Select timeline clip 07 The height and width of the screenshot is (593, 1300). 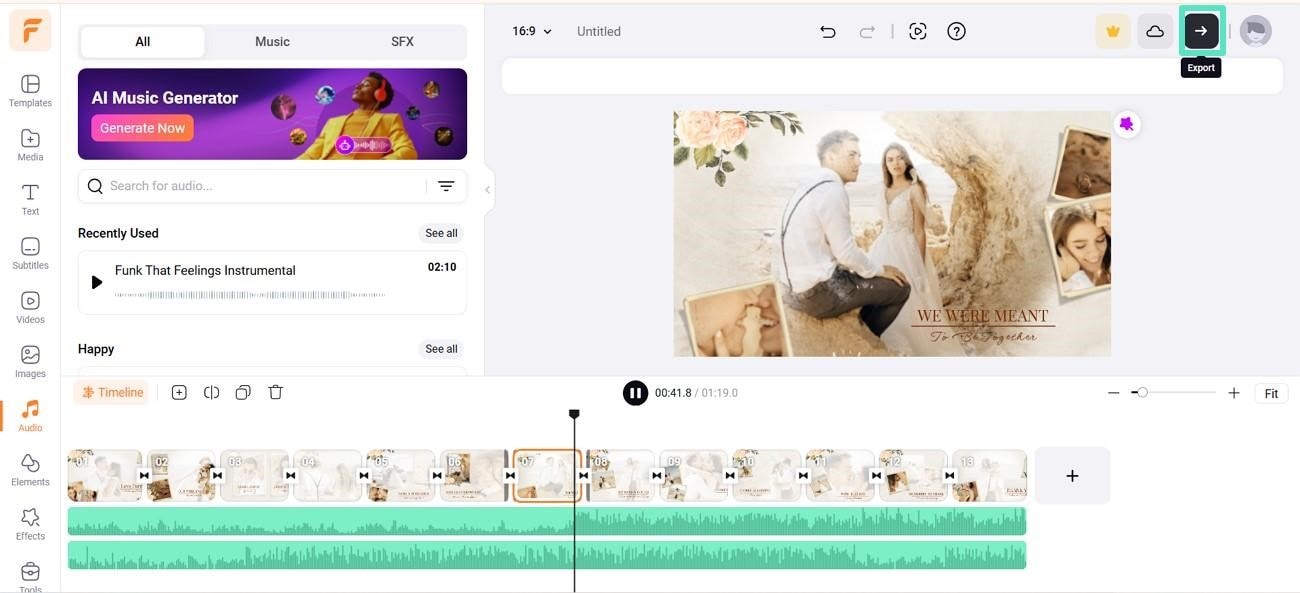point(547,476)
